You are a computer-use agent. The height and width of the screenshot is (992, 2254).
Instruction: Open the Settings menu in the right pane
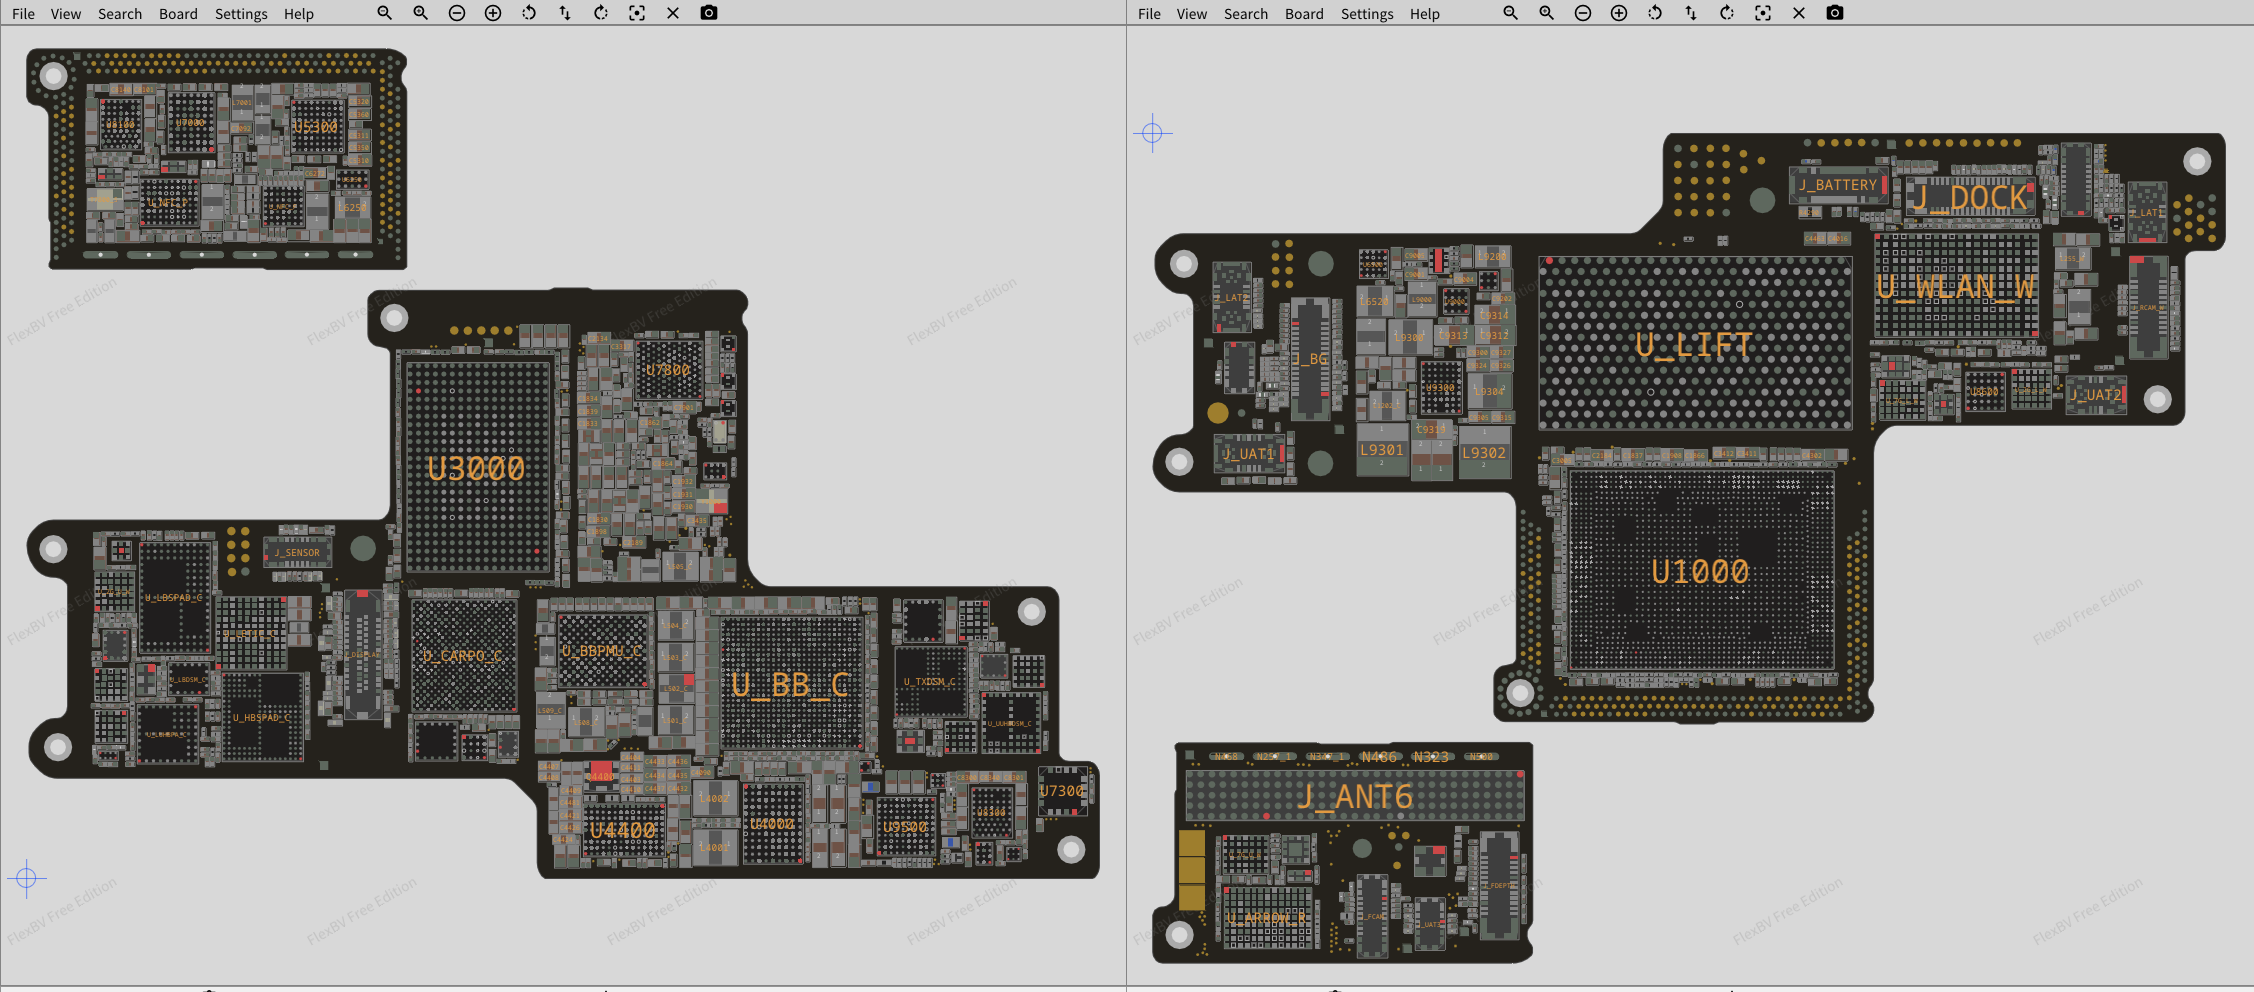1367,14
